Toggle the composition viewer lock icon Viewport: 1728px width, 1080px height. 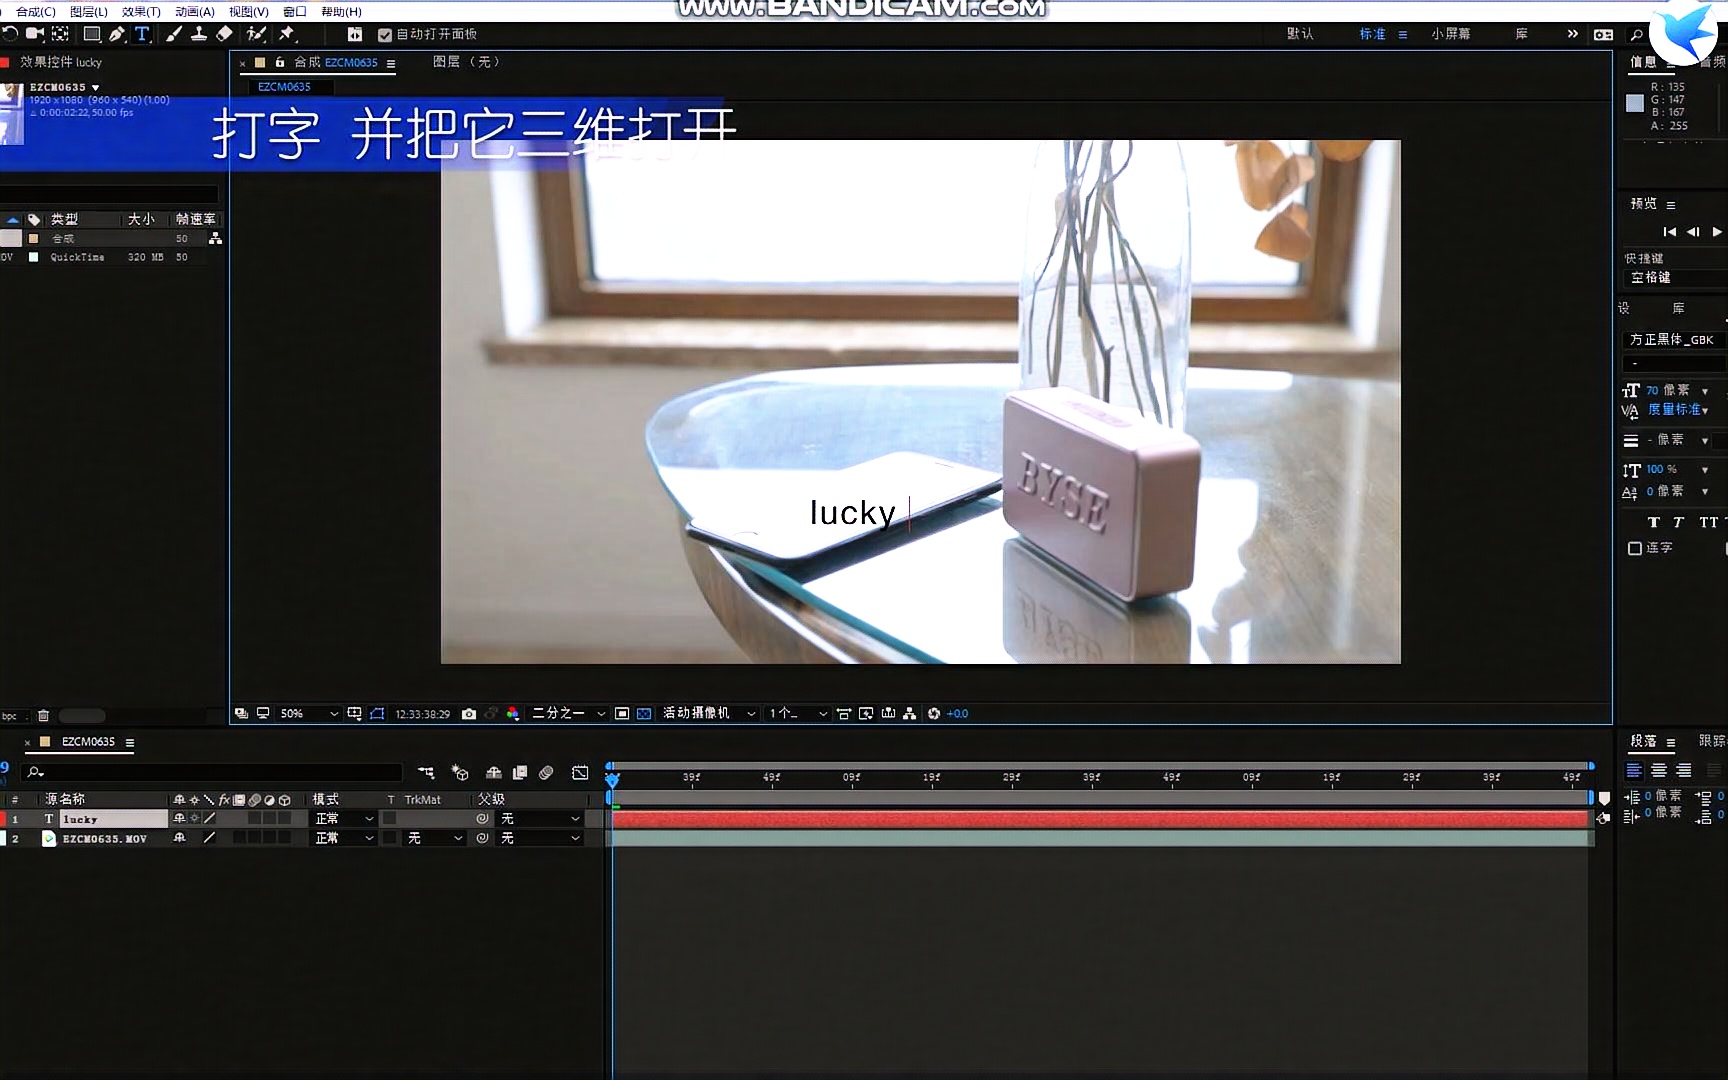coord(280,63)
